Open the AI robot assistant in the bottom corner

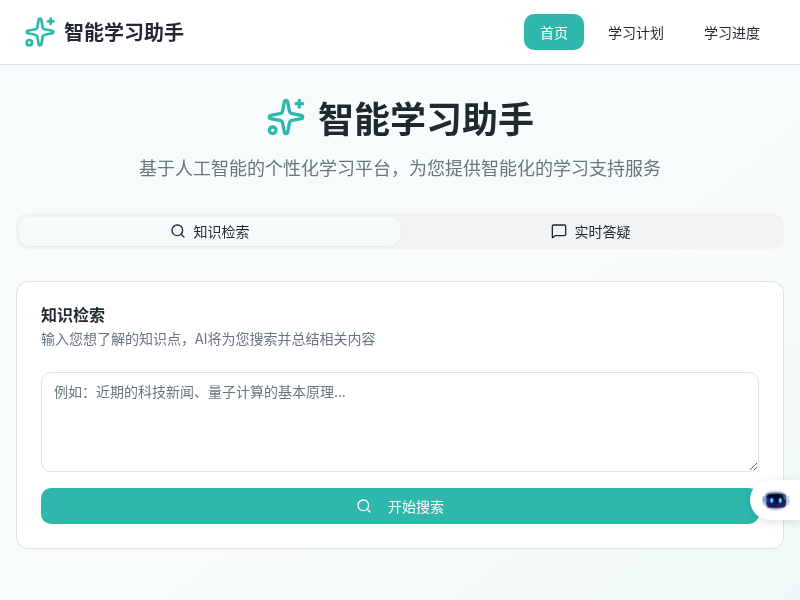click(x=776, y=500)
